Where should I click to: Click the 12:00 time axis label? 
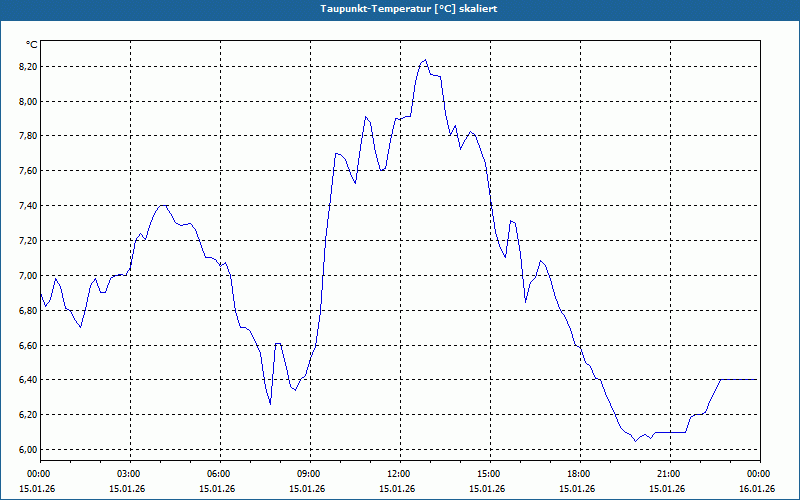coord(401,474)
